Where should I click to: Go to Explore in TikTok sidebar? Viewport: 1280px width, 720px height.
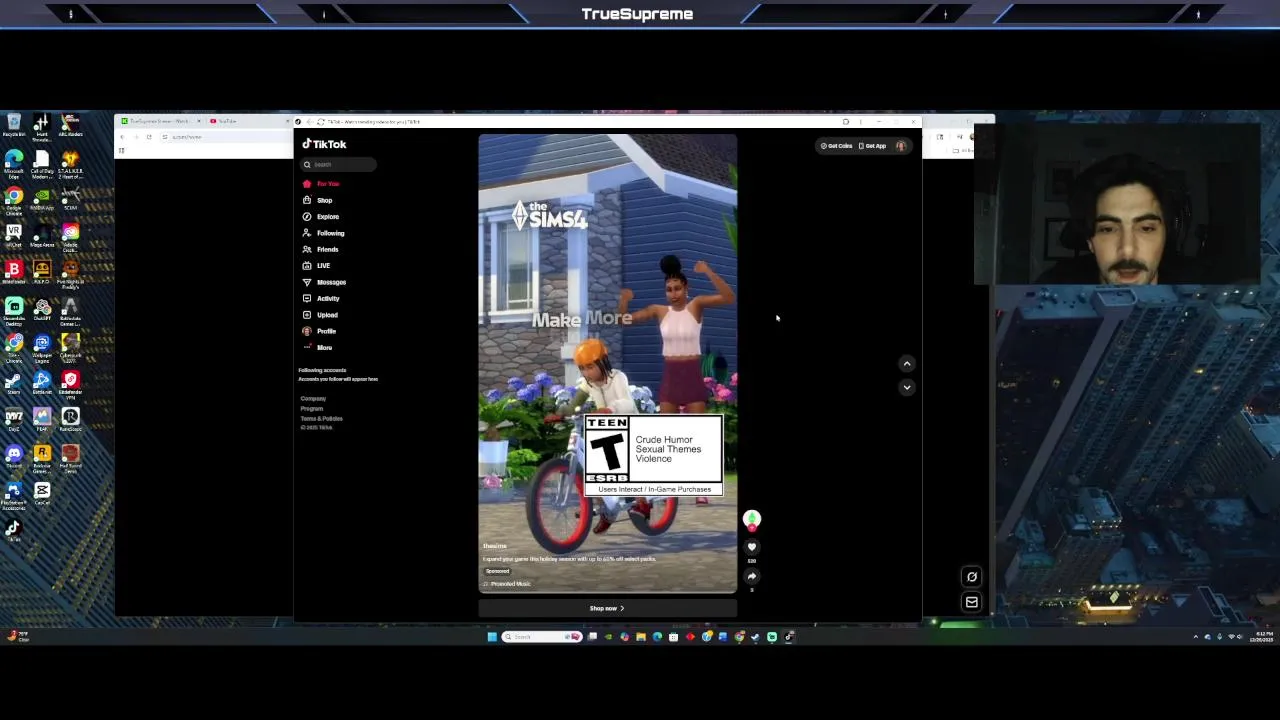coord(321,217)
